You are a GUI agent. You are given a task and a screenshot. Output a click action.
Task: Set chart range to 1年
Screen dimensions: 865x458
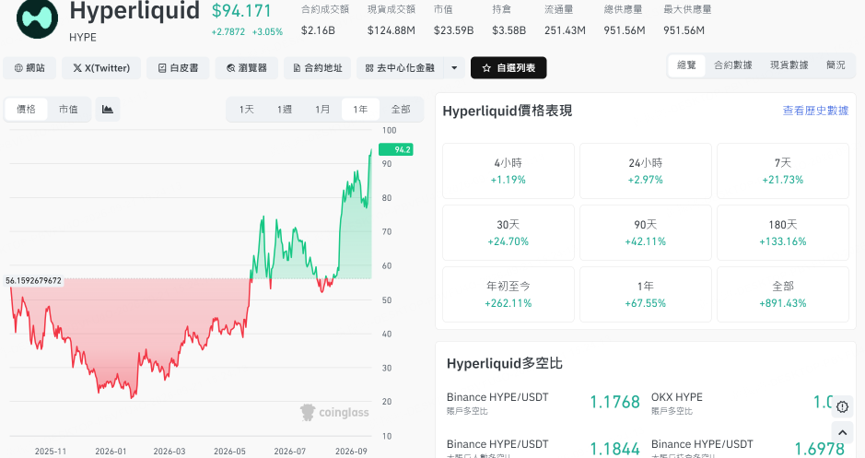click(x=361, y=109)
